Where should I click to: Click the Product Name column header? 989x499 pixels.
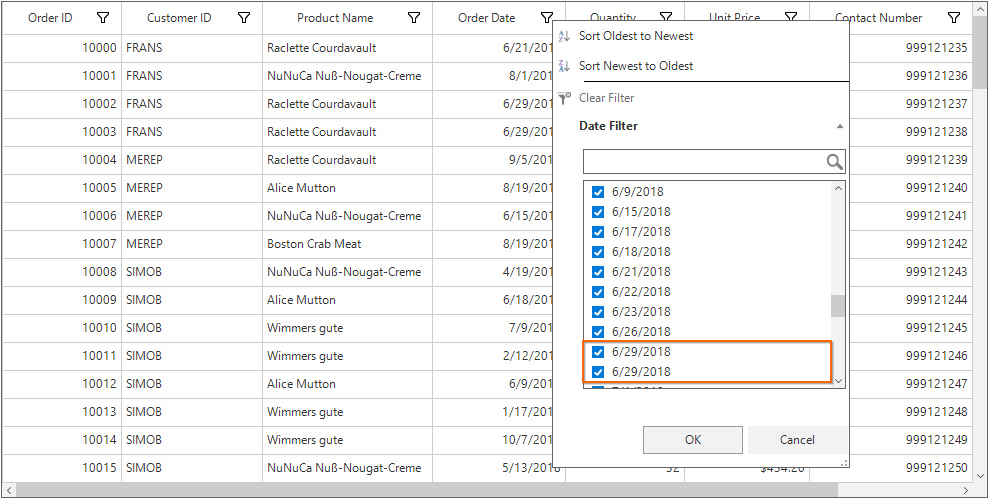tap(335, 18)
